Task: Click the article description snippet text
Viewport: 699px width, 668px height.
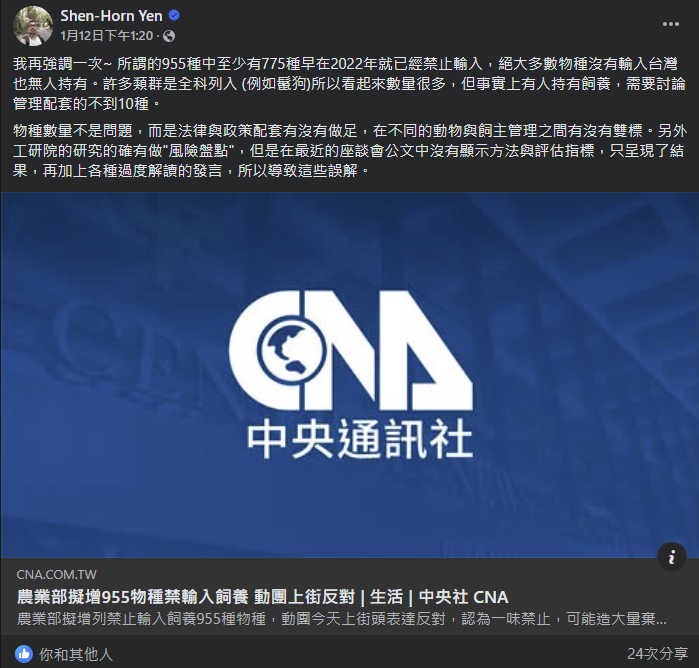Action: pos(341,619)
